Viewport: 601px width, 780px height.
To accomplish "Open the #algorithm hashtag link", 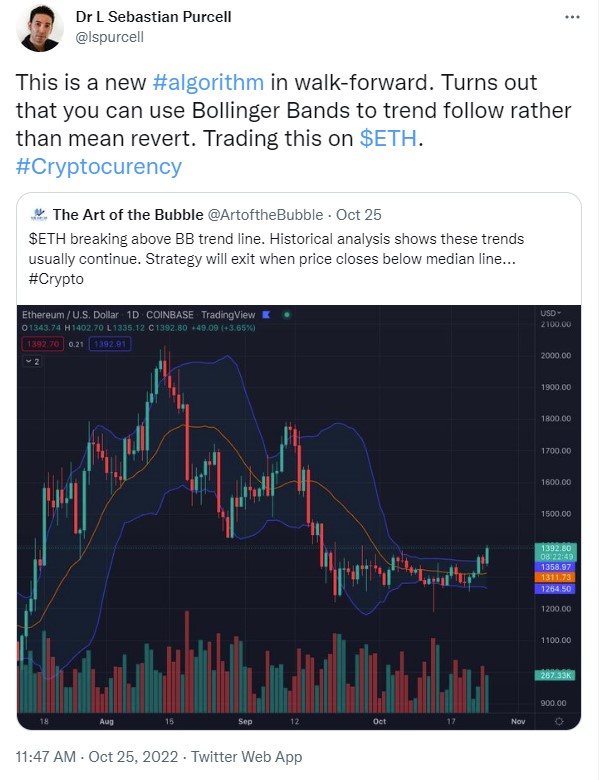I will [x=208, y=83].
